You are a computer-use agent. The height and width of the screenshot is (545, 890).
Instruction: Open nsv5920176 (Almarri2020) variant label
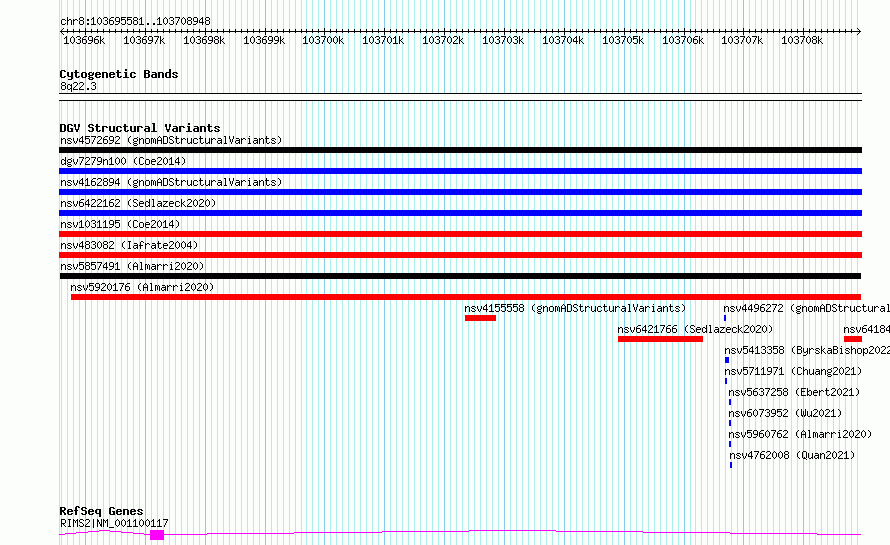coord(142,287)
